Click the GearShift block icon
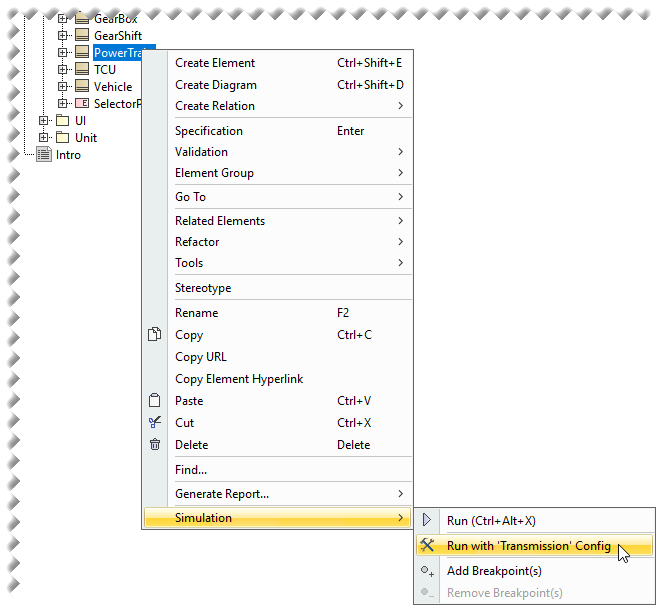Screen dimensions: 656x605 [82, 35]
